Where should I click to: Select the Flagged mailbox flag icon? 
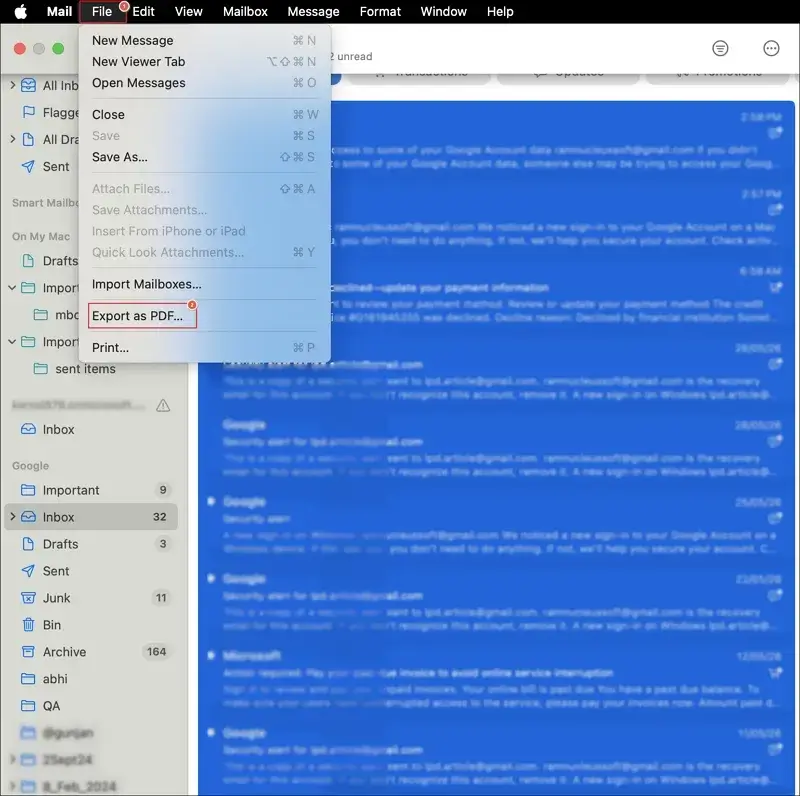29,112
